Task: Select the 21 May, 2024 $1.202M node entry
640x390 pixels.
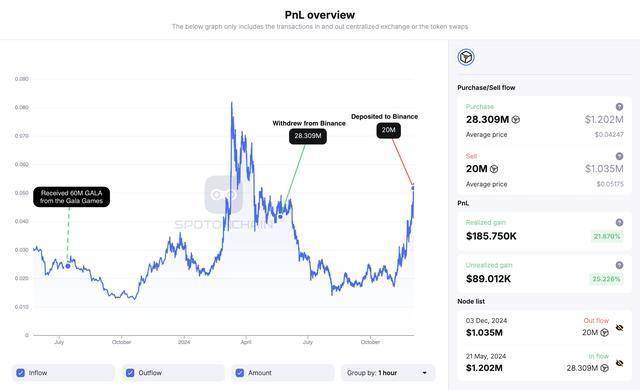Action: pos(545,363)
